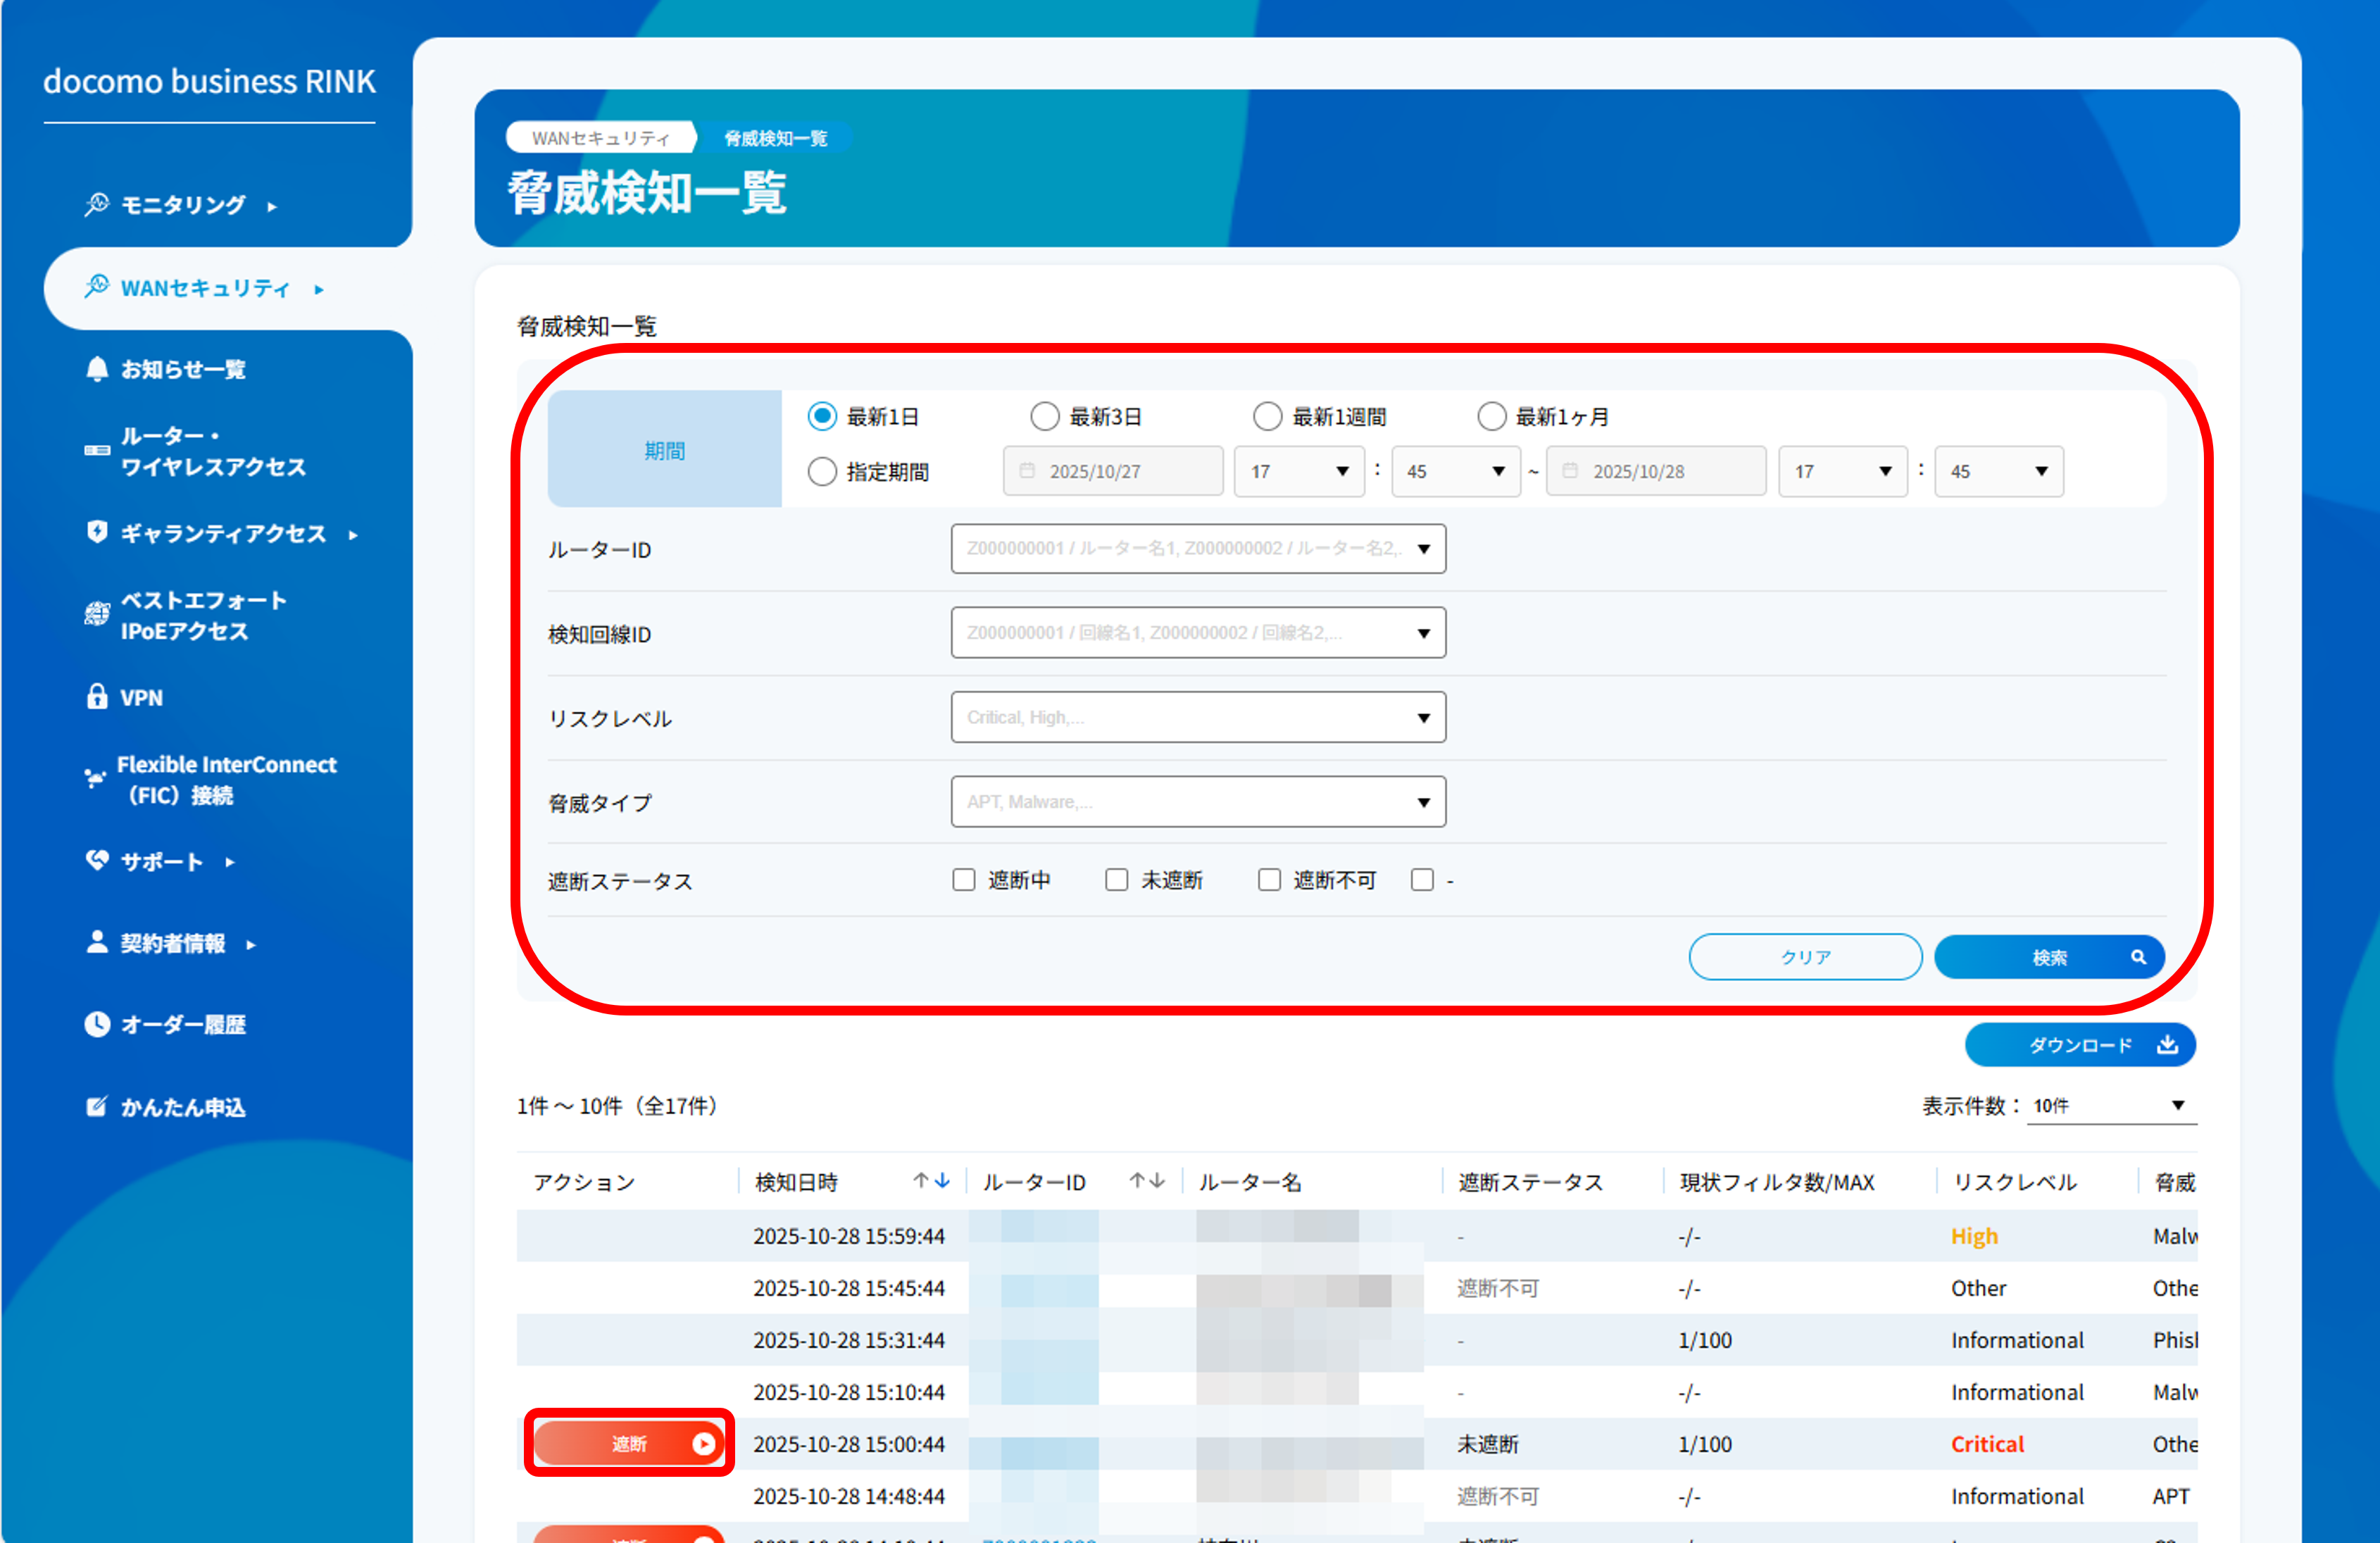Open the リスクレベル dropdown

click(x=1197, y=717)
